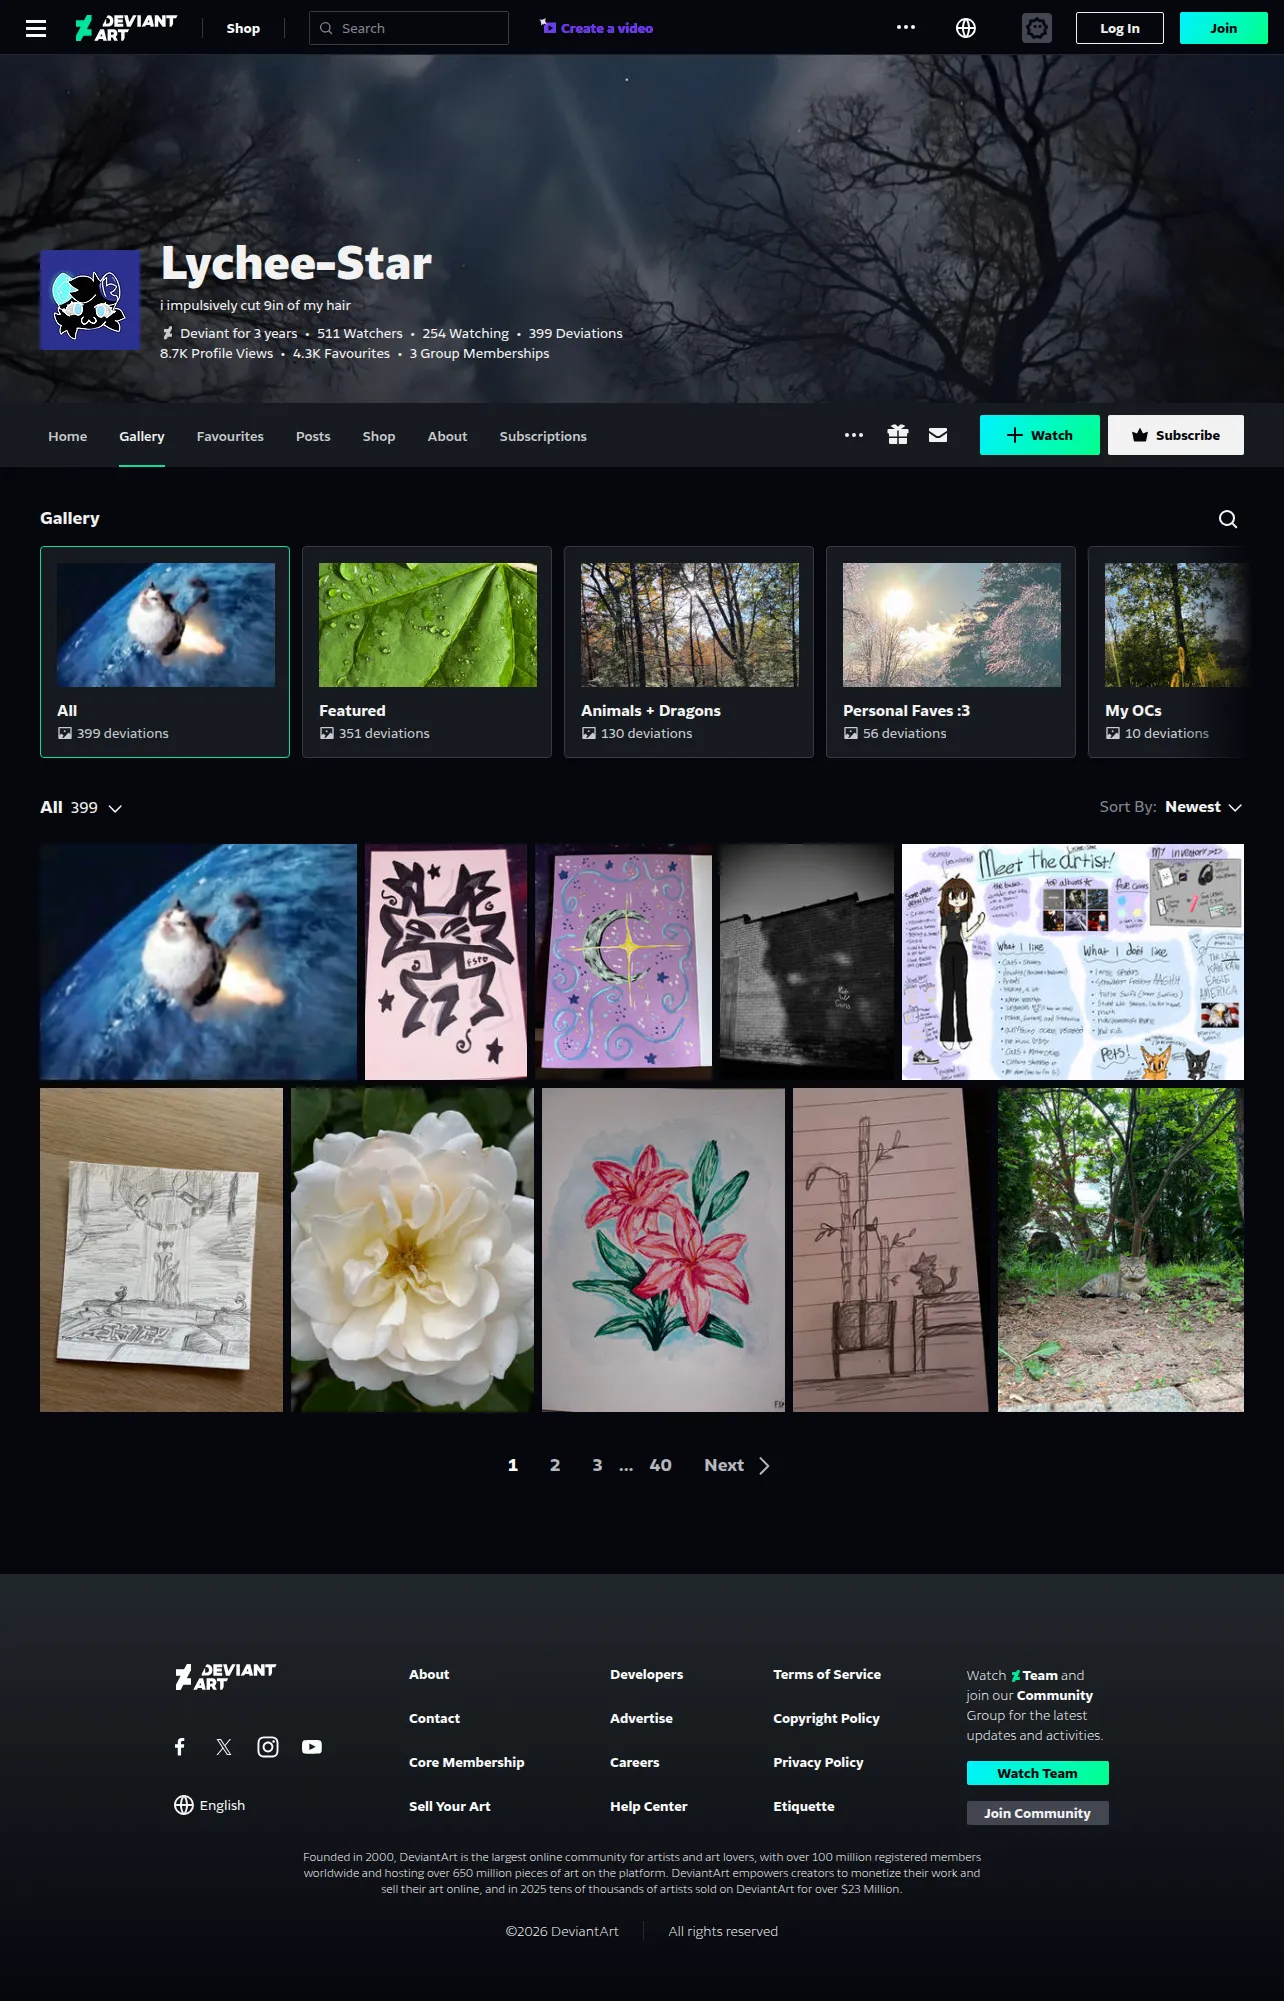Image resolution: width=1284 pixels, height=2001 pixels.
Task: Open footer Developers link
Action: pos(647,1674)
